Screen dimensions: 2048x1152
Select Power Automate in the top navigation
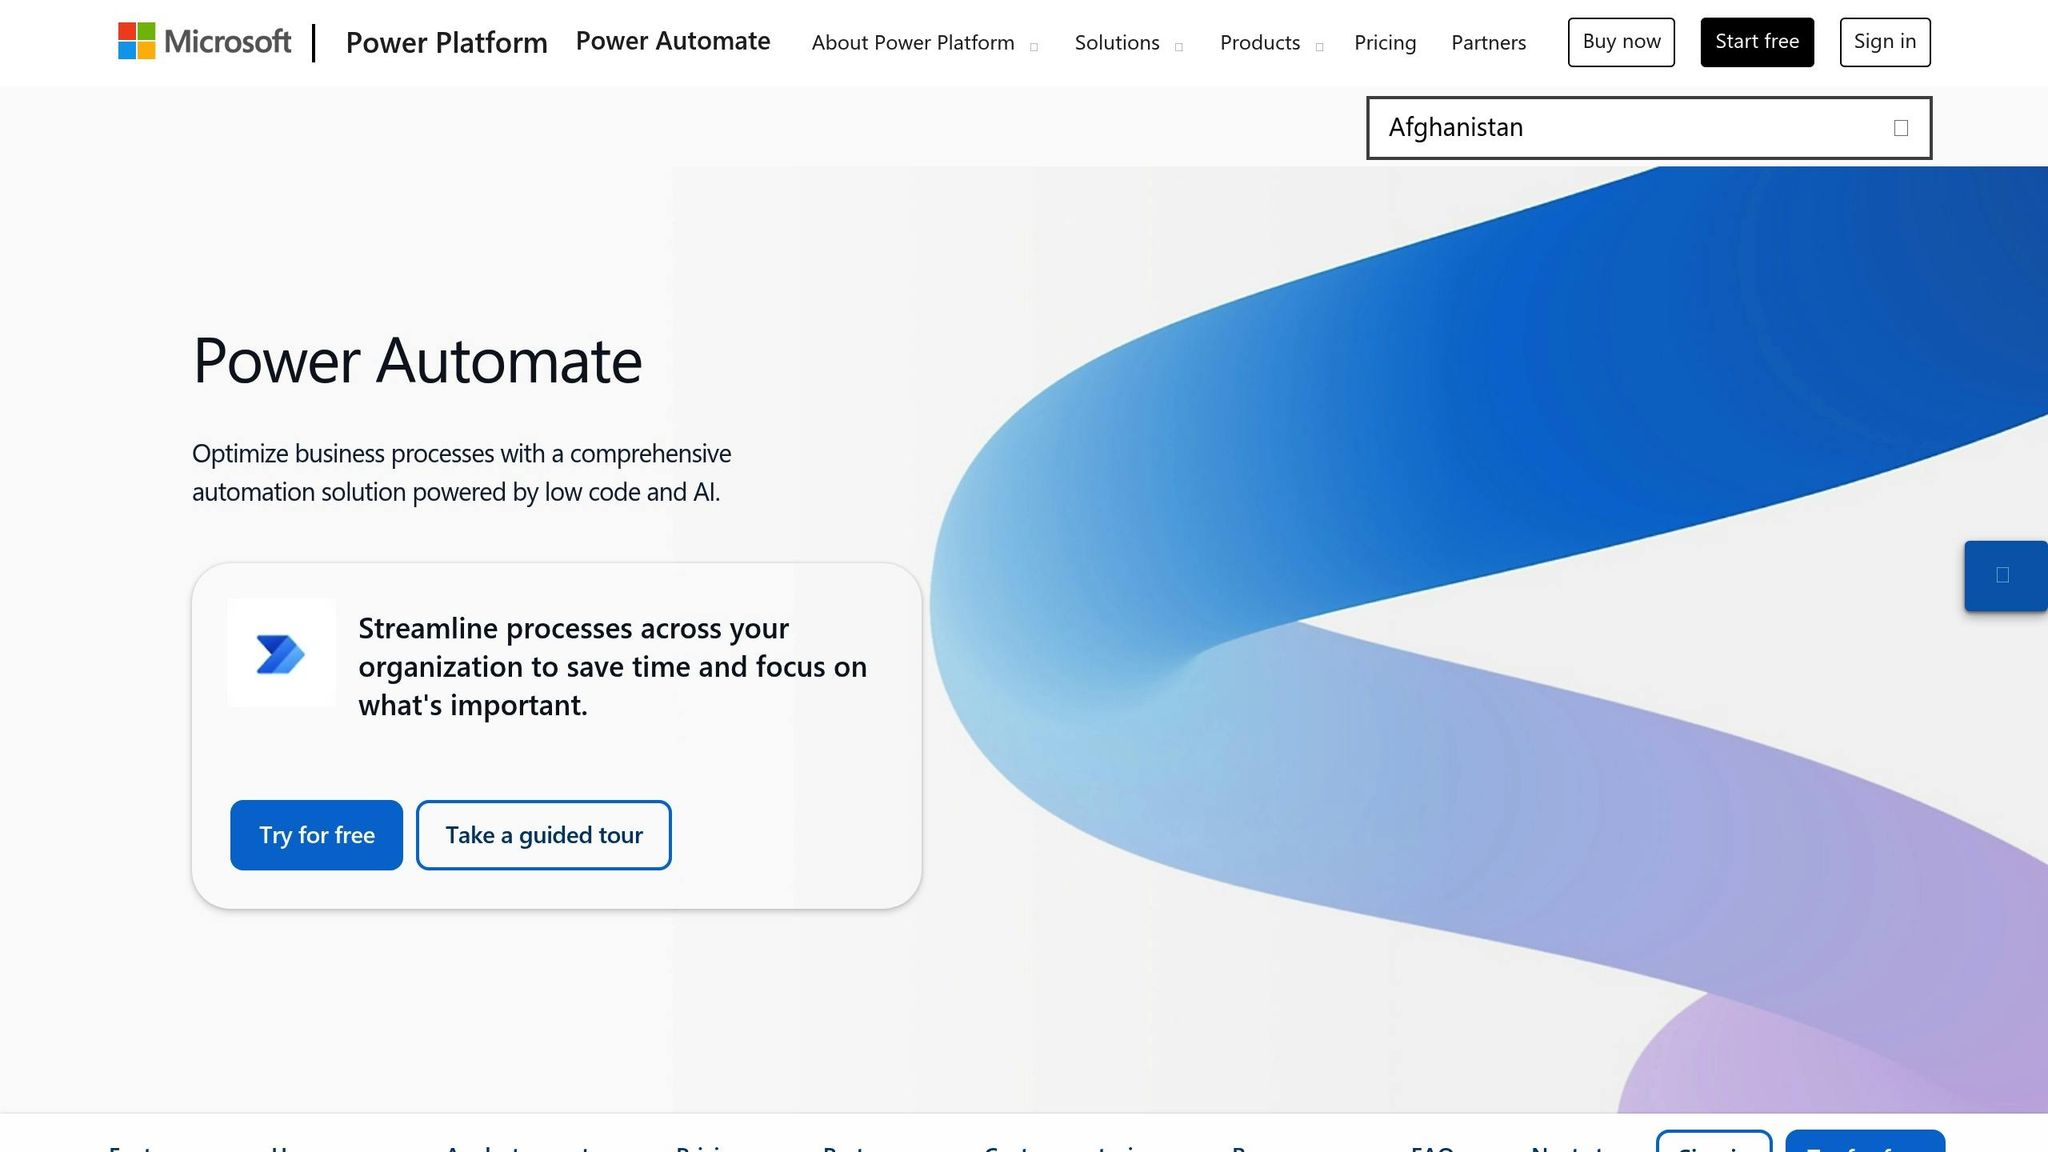[672, 41]
